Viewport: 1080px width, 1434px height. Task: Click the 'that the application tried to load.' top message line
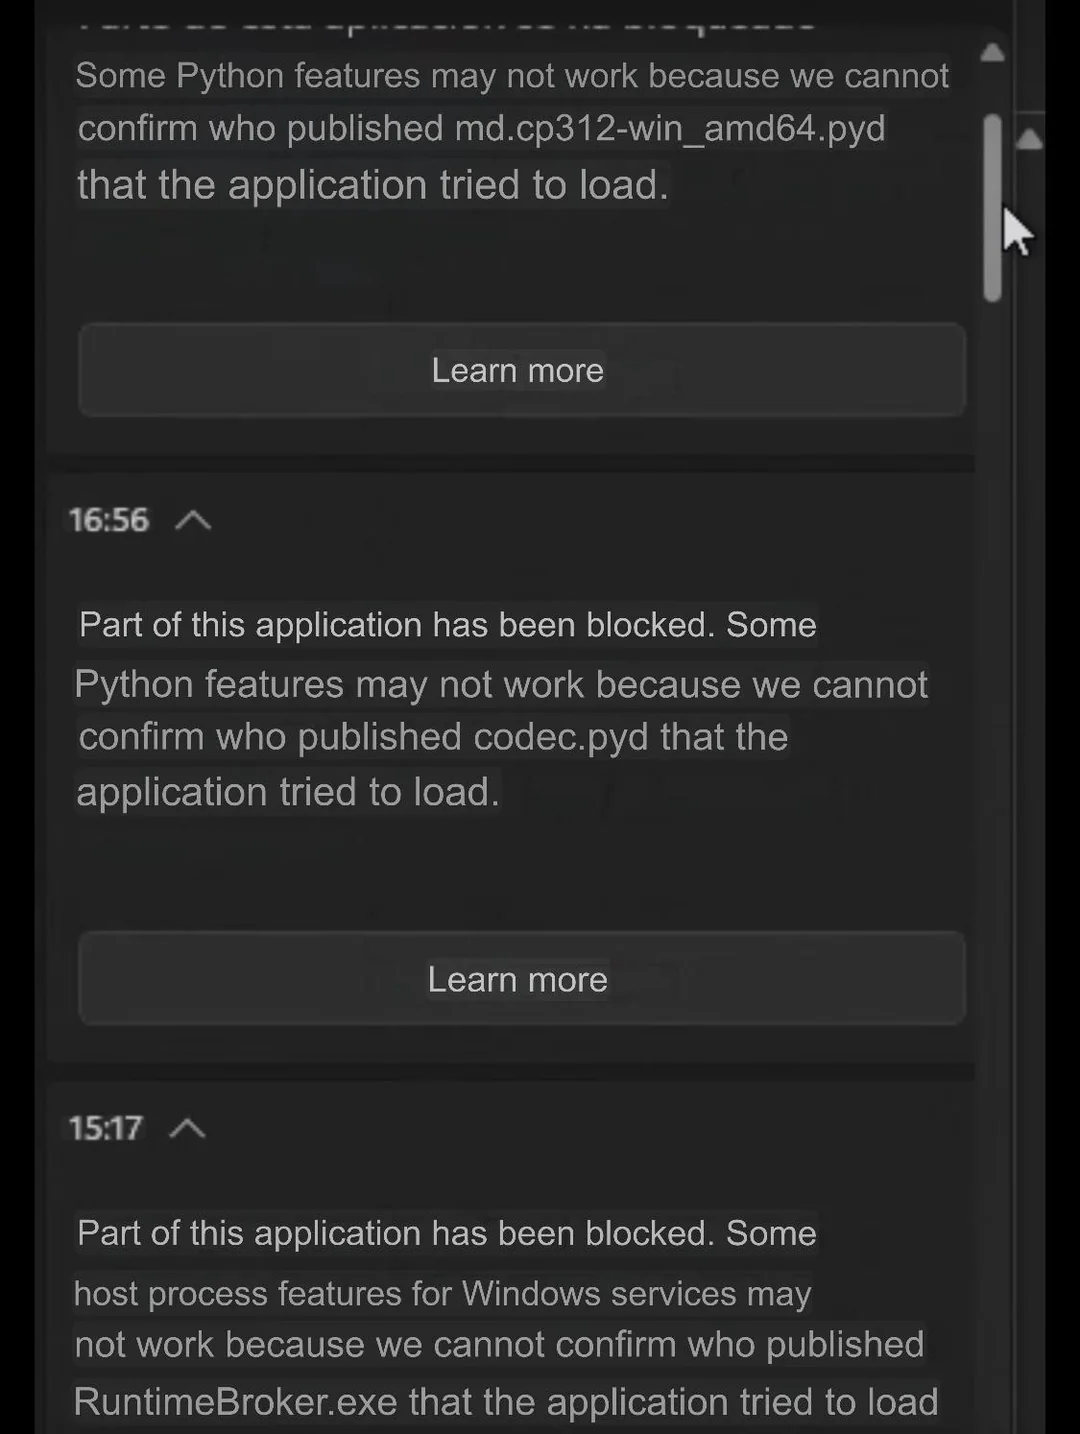[373, 185]
